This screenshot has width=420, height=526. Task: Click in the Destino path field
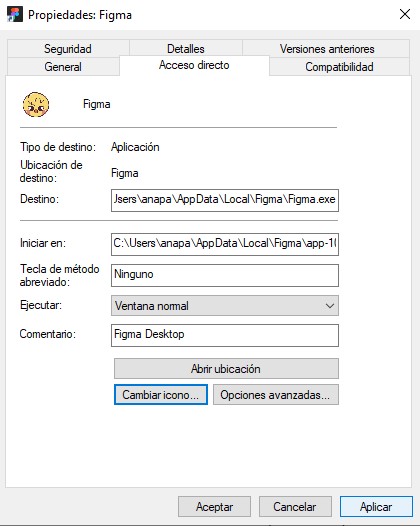[225, 200]
